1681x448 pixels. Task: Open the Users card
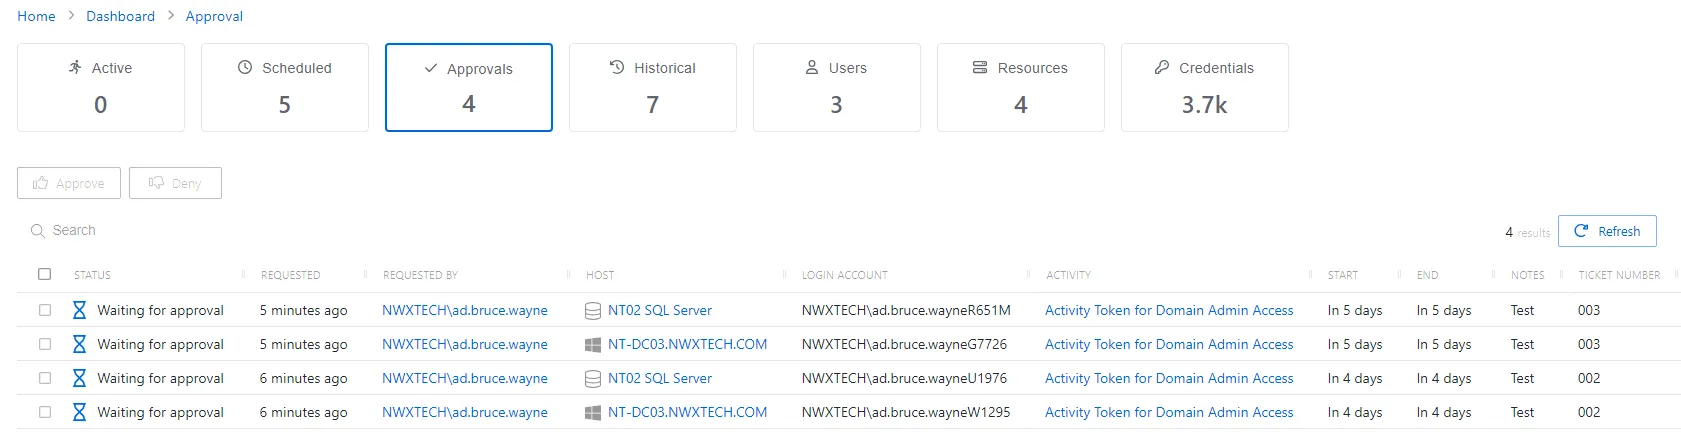837,87
